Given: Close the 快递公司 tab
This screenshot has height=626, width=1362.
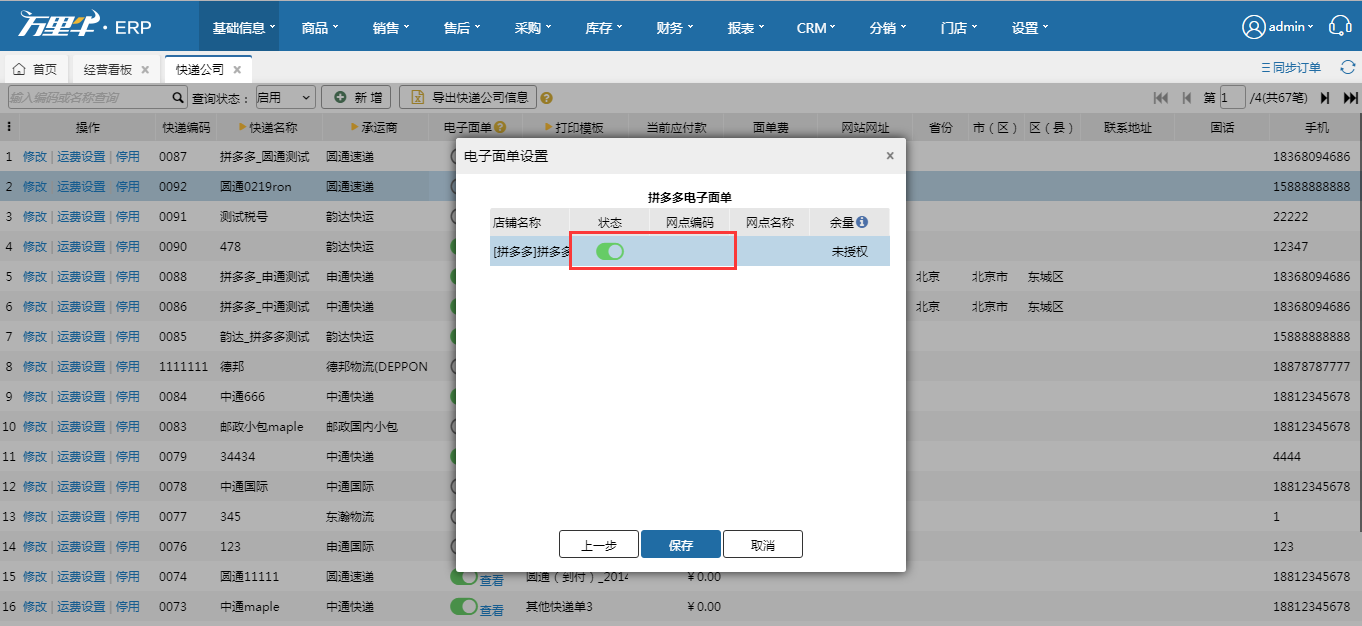Looking at the screenshot, I should click(237, 70).
